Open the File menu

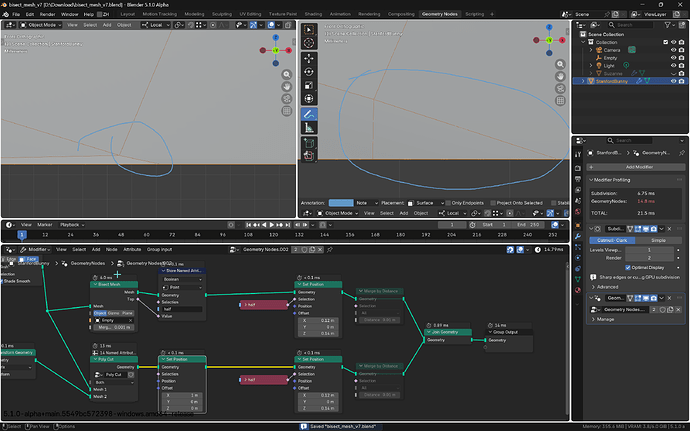click(16, 14)
